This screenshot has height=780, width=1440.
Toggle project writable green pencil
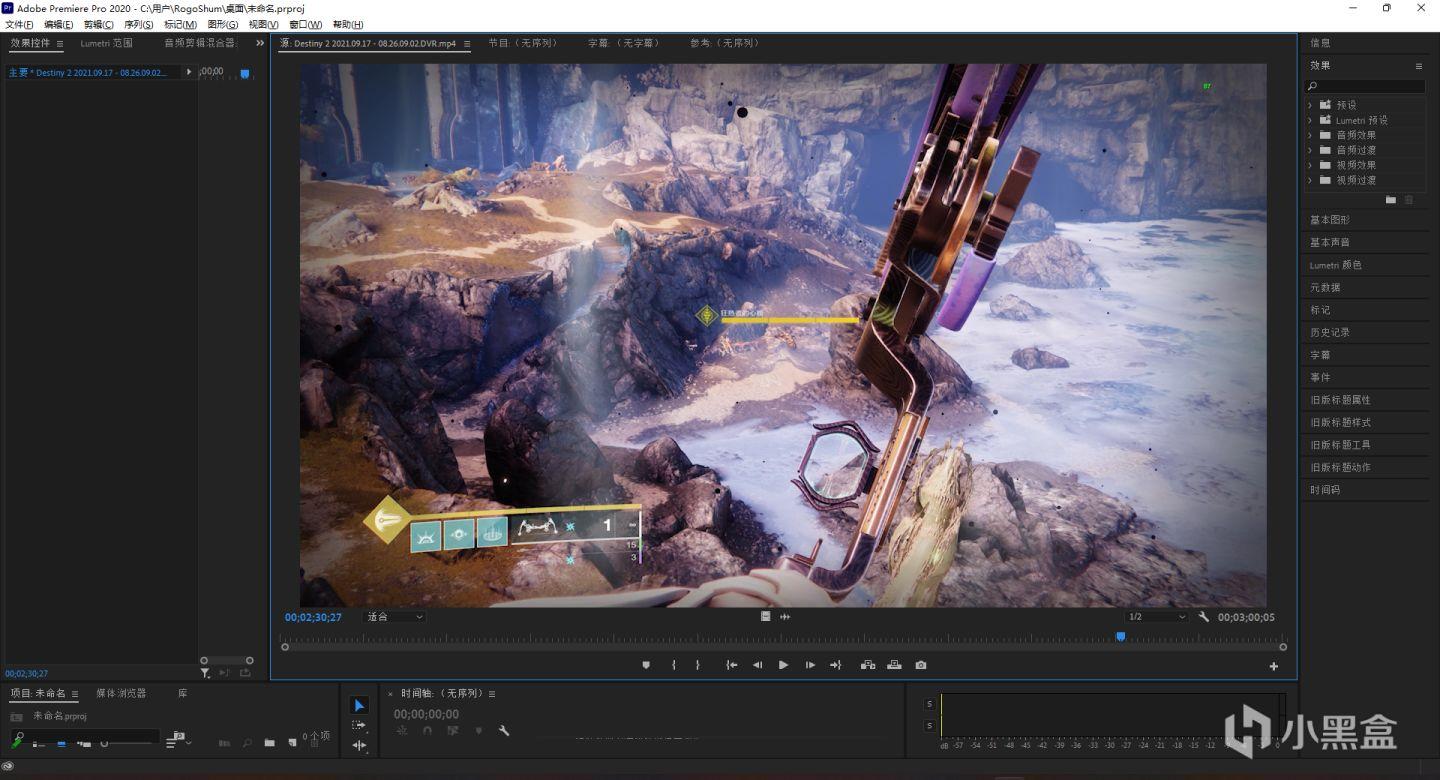tap(16, 742)
